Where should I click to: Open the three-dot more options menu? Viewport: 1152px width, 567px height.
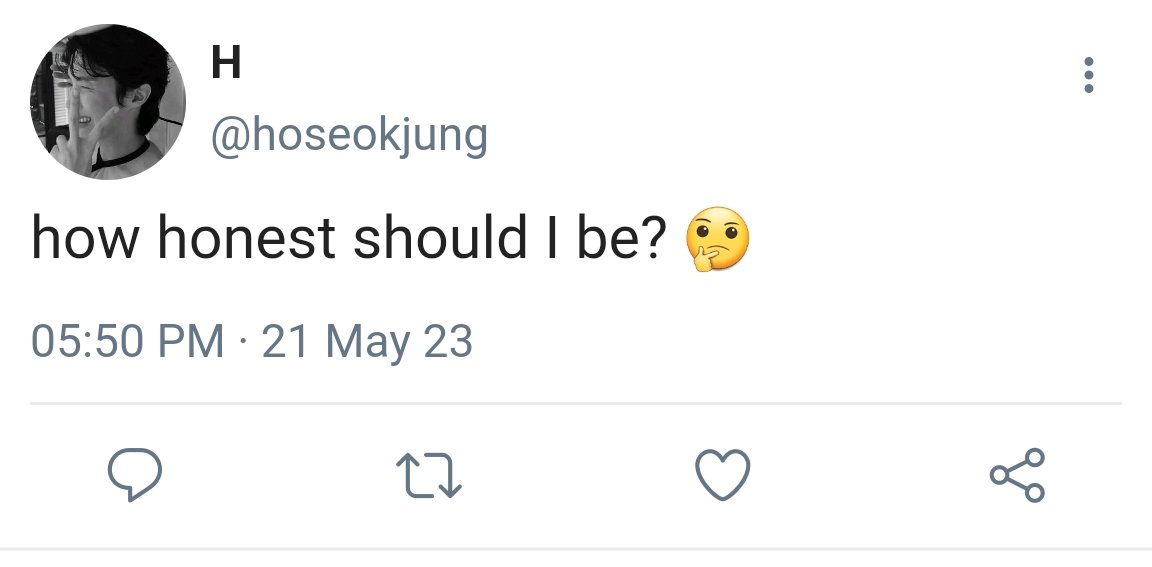tap(1089, 75)
